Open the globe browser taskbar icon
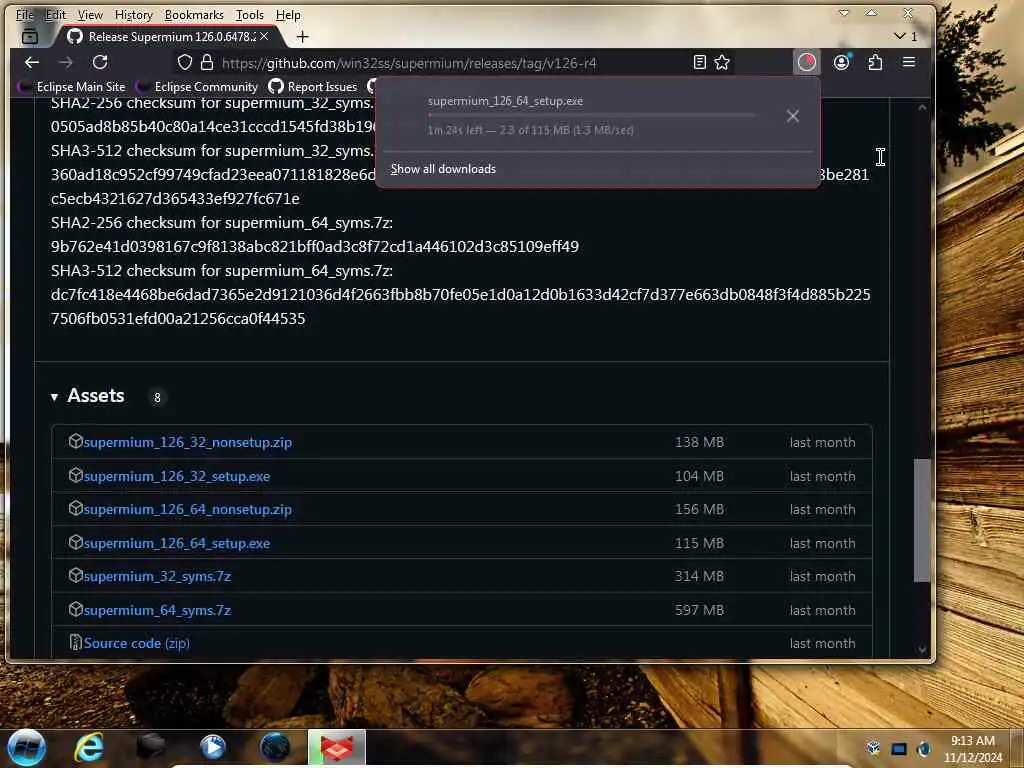The height and width of the screenshot is (768, 1024). point(275,748)
